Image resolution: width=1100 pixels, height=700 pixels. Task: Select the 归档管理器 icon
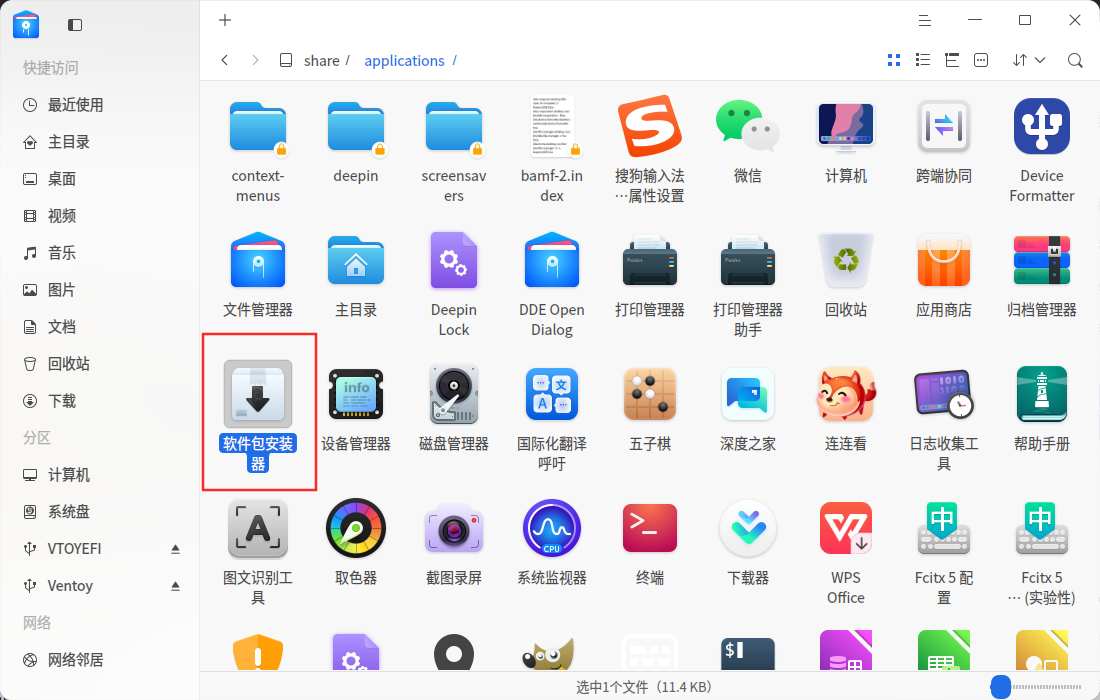click(1042, 260)
